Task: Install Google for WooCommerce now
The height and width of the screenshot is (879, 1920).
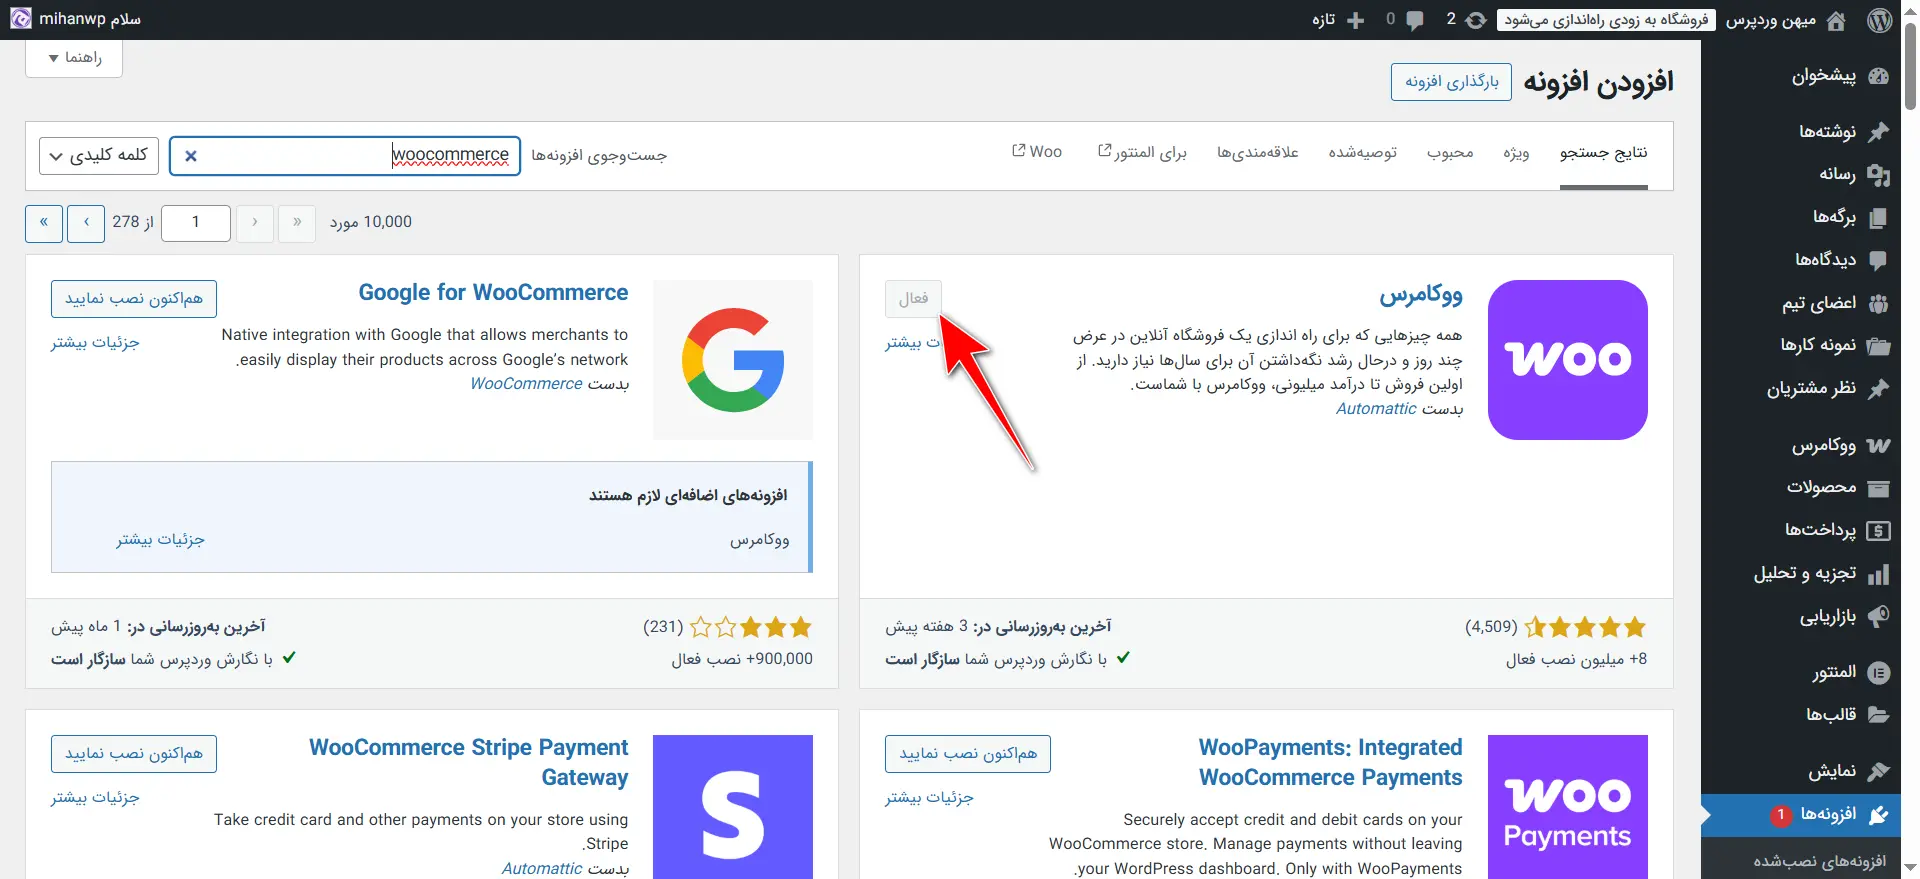Action: point(134,299)
